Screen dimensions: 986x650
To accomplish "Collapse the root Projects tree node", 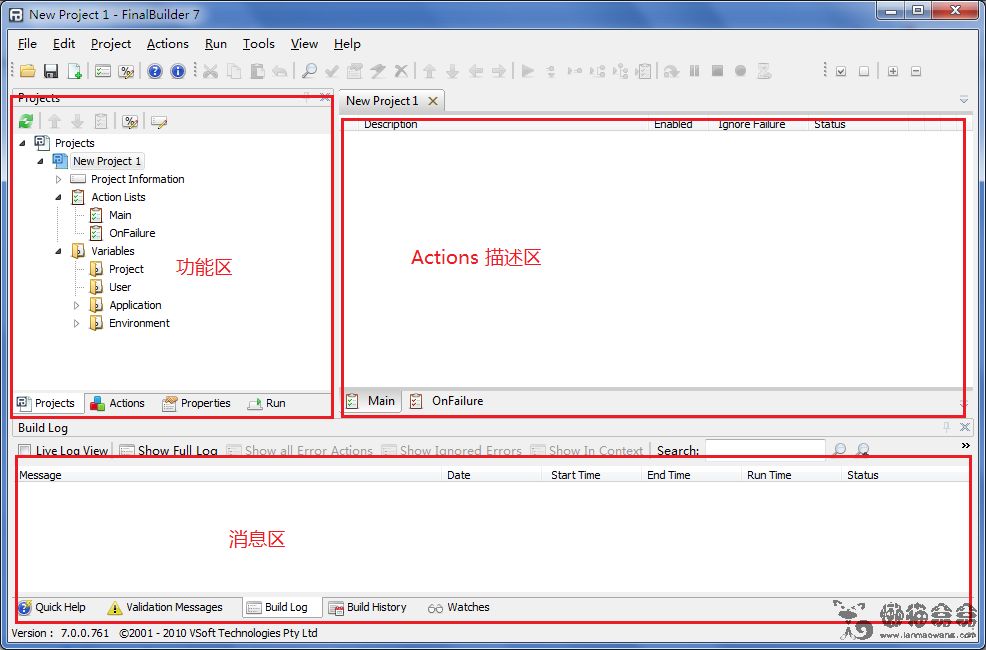I will point(23,143).
